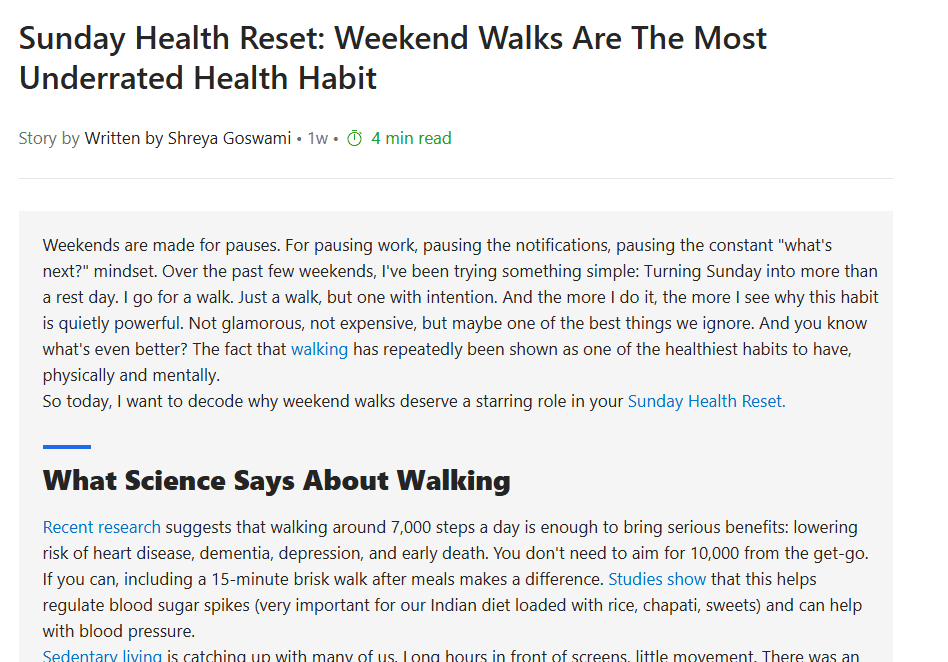Click the '1w' timestamp in byline
948x662 pixels.
point(317,138)
